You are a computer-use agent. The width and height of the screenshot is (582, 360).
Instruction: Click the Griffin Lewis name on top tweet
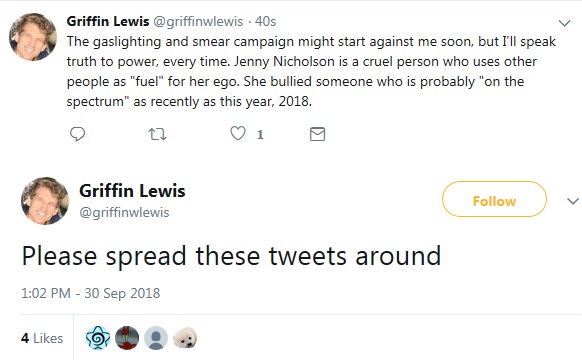coord(108,21)
